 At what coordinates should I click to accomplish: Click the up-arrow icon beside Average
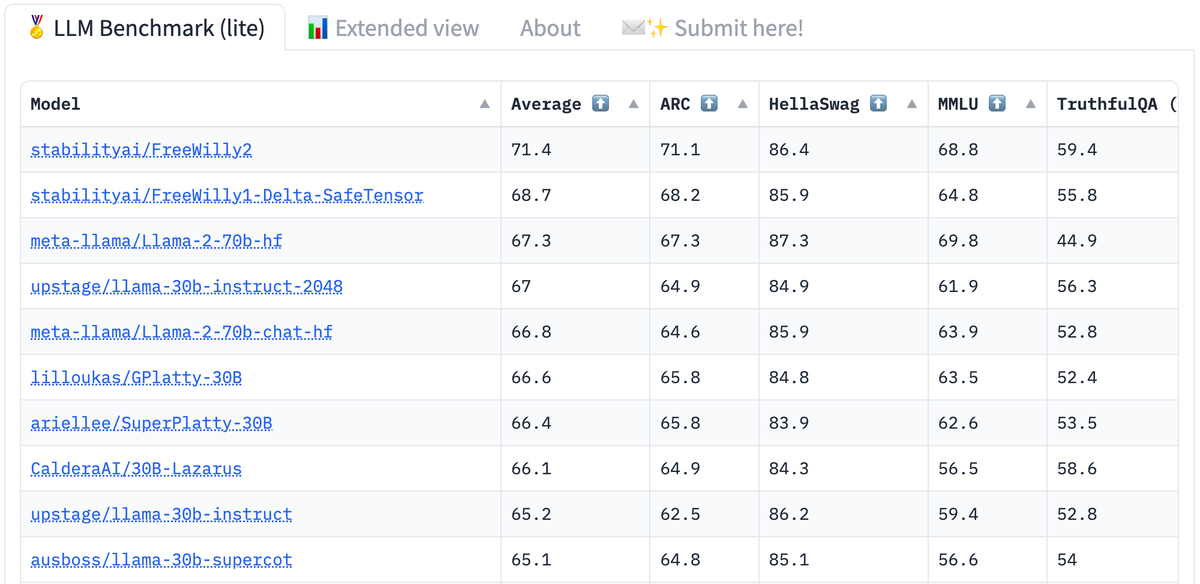click(600, 104)
